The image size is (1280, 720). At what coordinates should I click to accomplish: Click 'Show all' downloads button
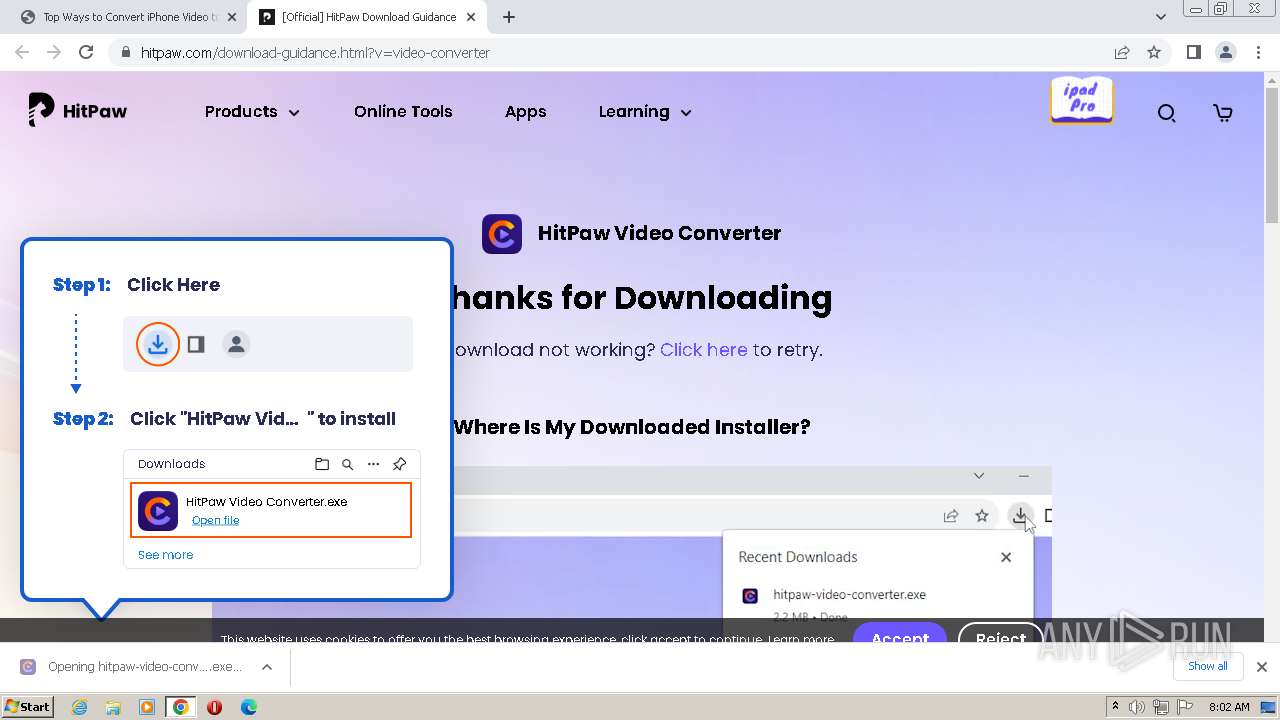point(1207,666)
